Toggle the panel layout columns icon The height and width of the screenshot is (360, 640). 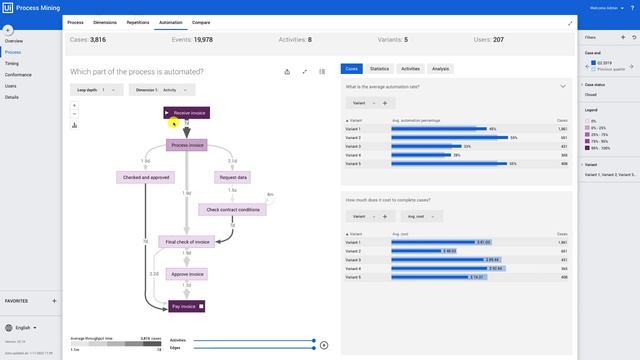point(322,71)
